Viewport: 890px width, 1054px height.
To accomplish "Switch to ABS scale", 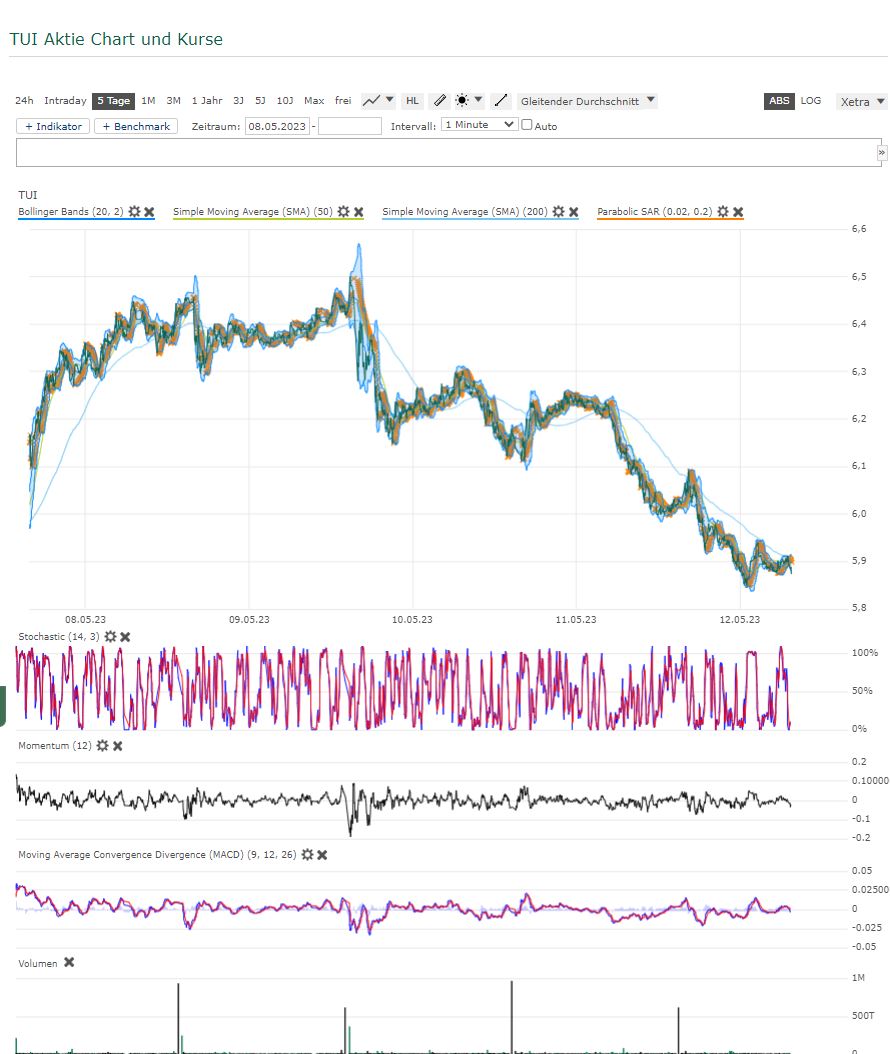I will (x=779, y=101).
